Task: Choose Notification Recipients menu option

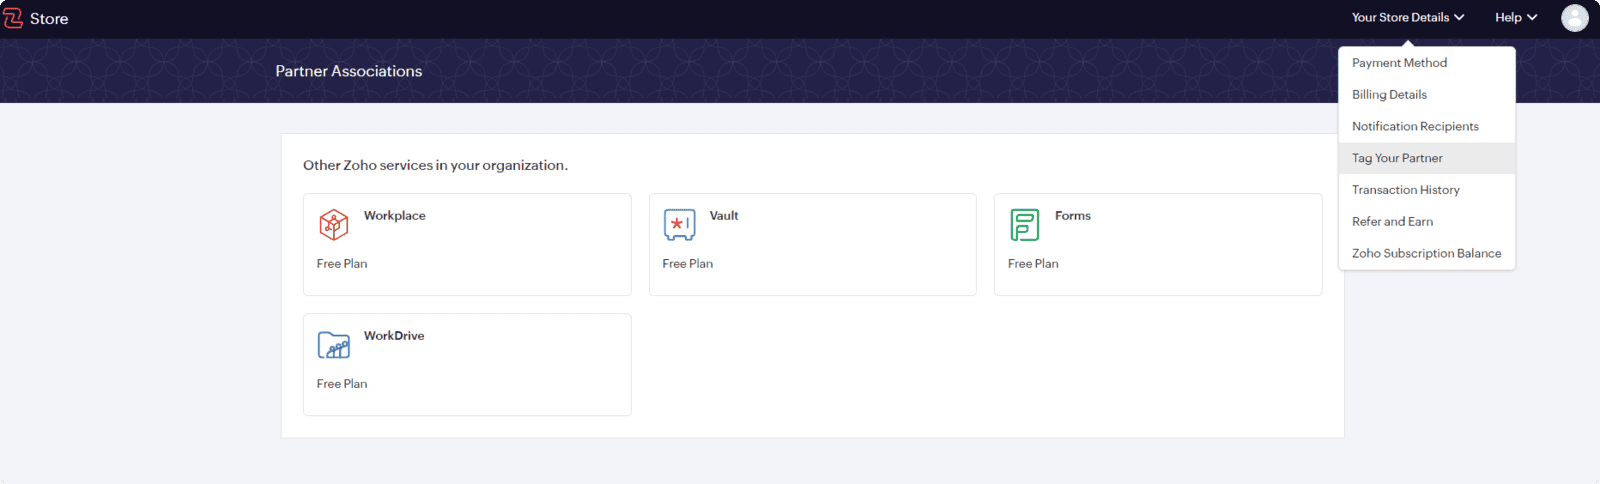Action: click(x=1427, y=127)
